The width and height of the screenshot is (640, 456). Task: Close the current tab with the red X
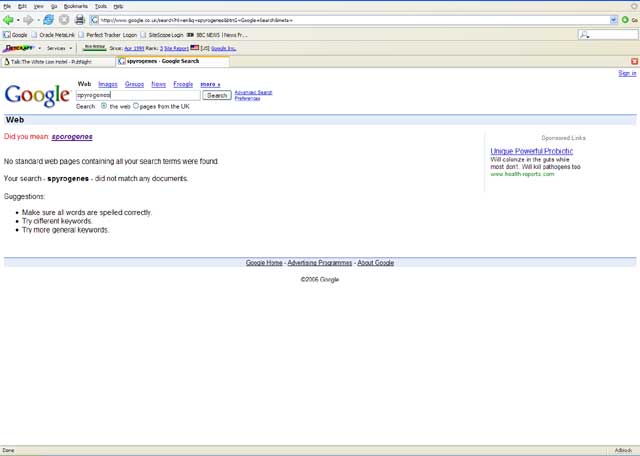634,61
